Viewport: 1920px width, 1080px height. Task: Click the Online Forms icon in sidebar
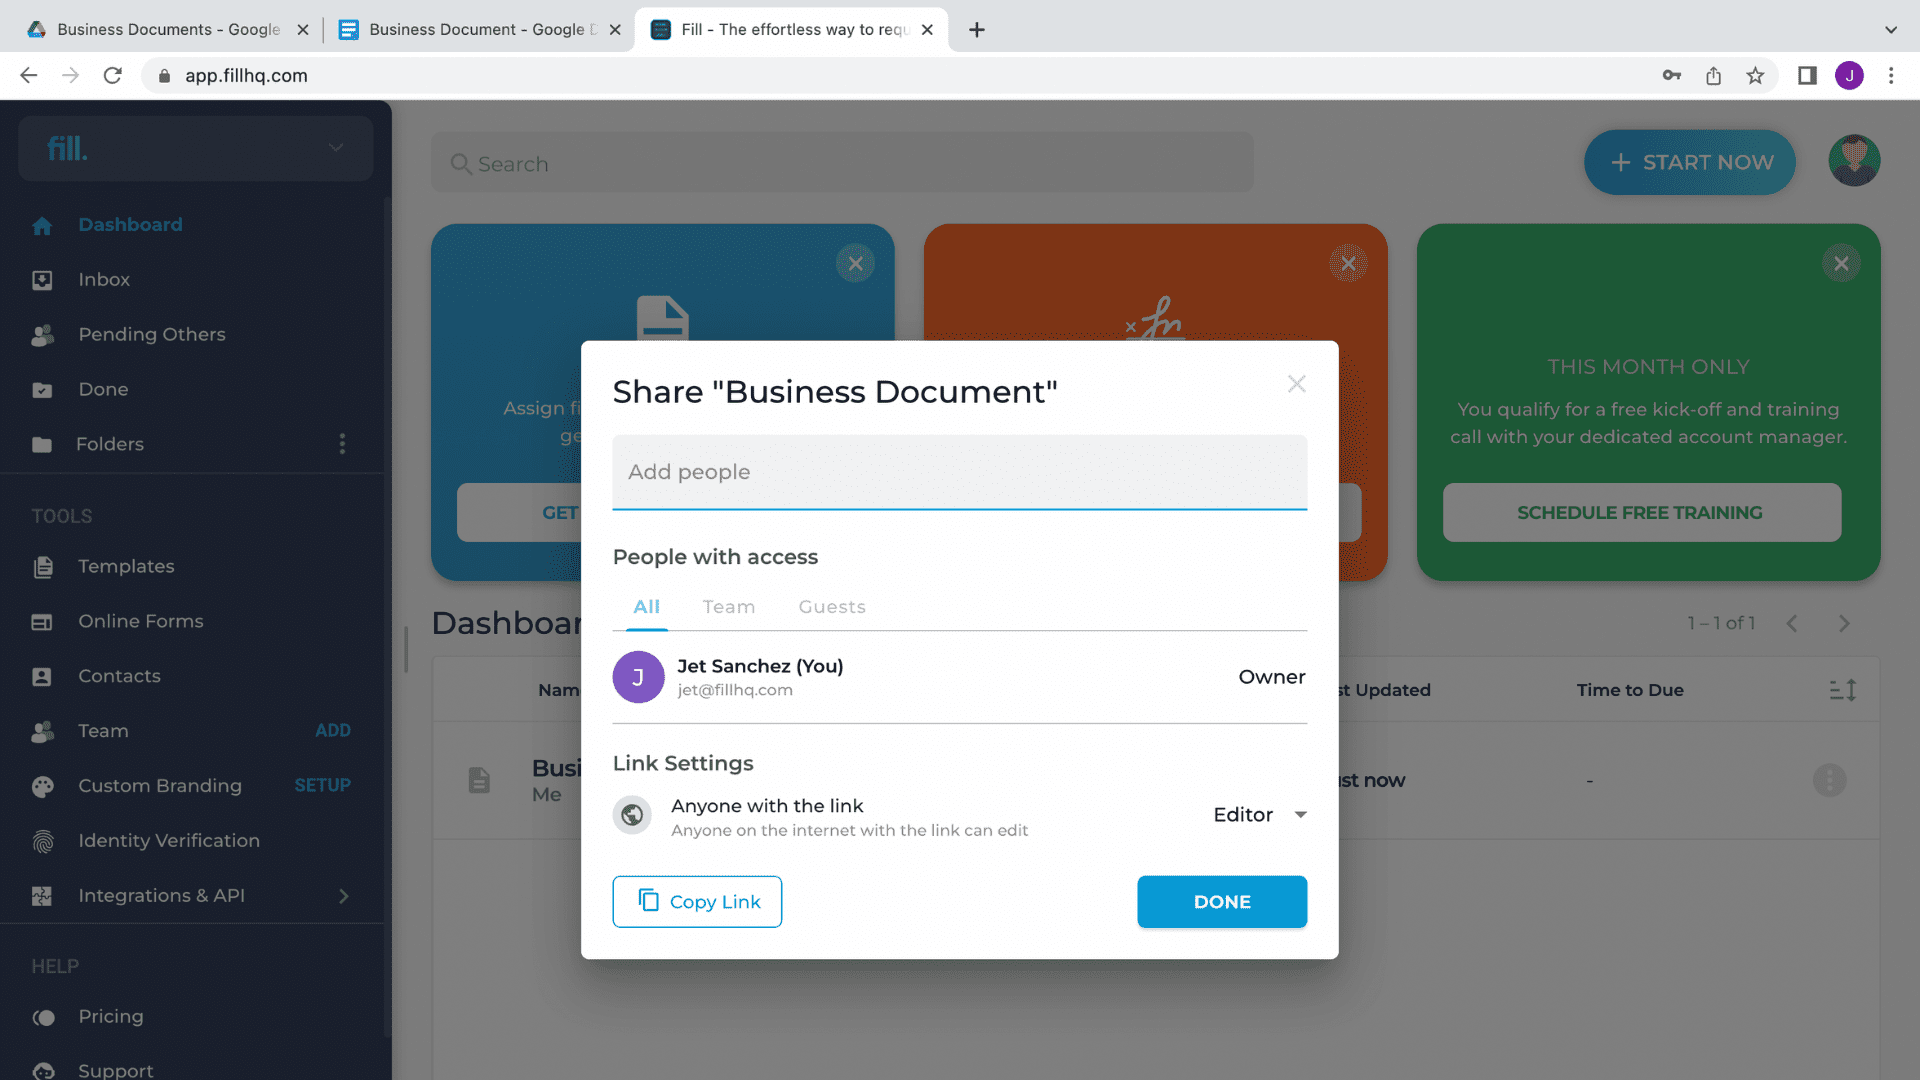click(44, 620)
